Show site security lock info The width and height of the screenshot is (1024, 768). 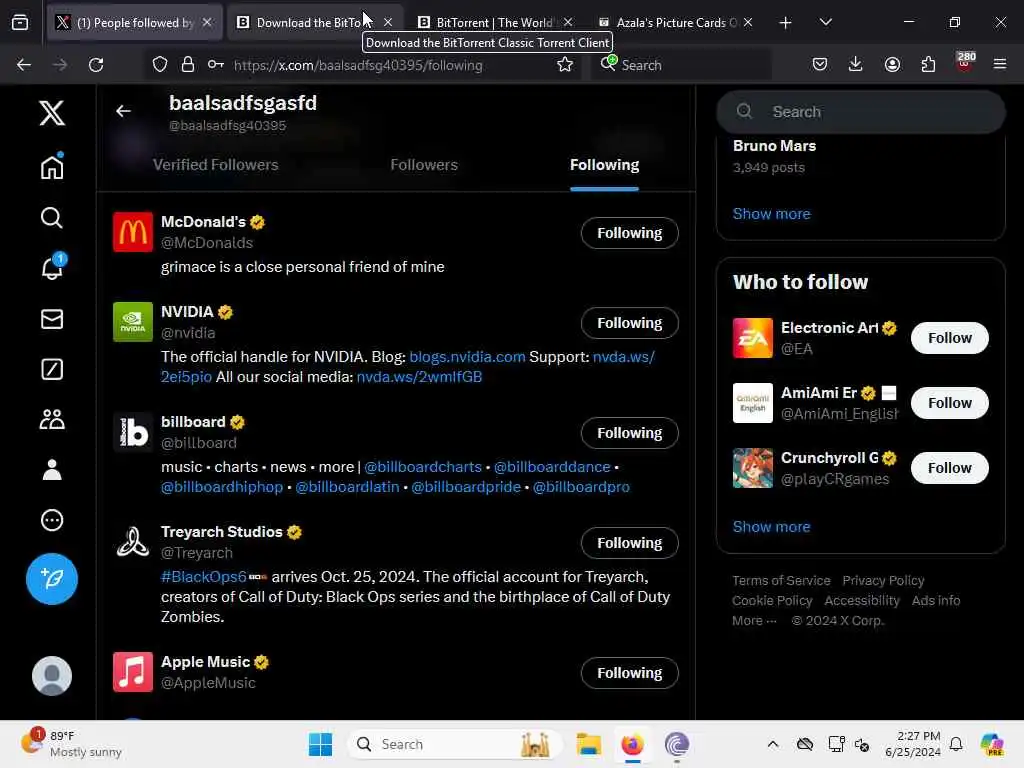coord(187,65)
